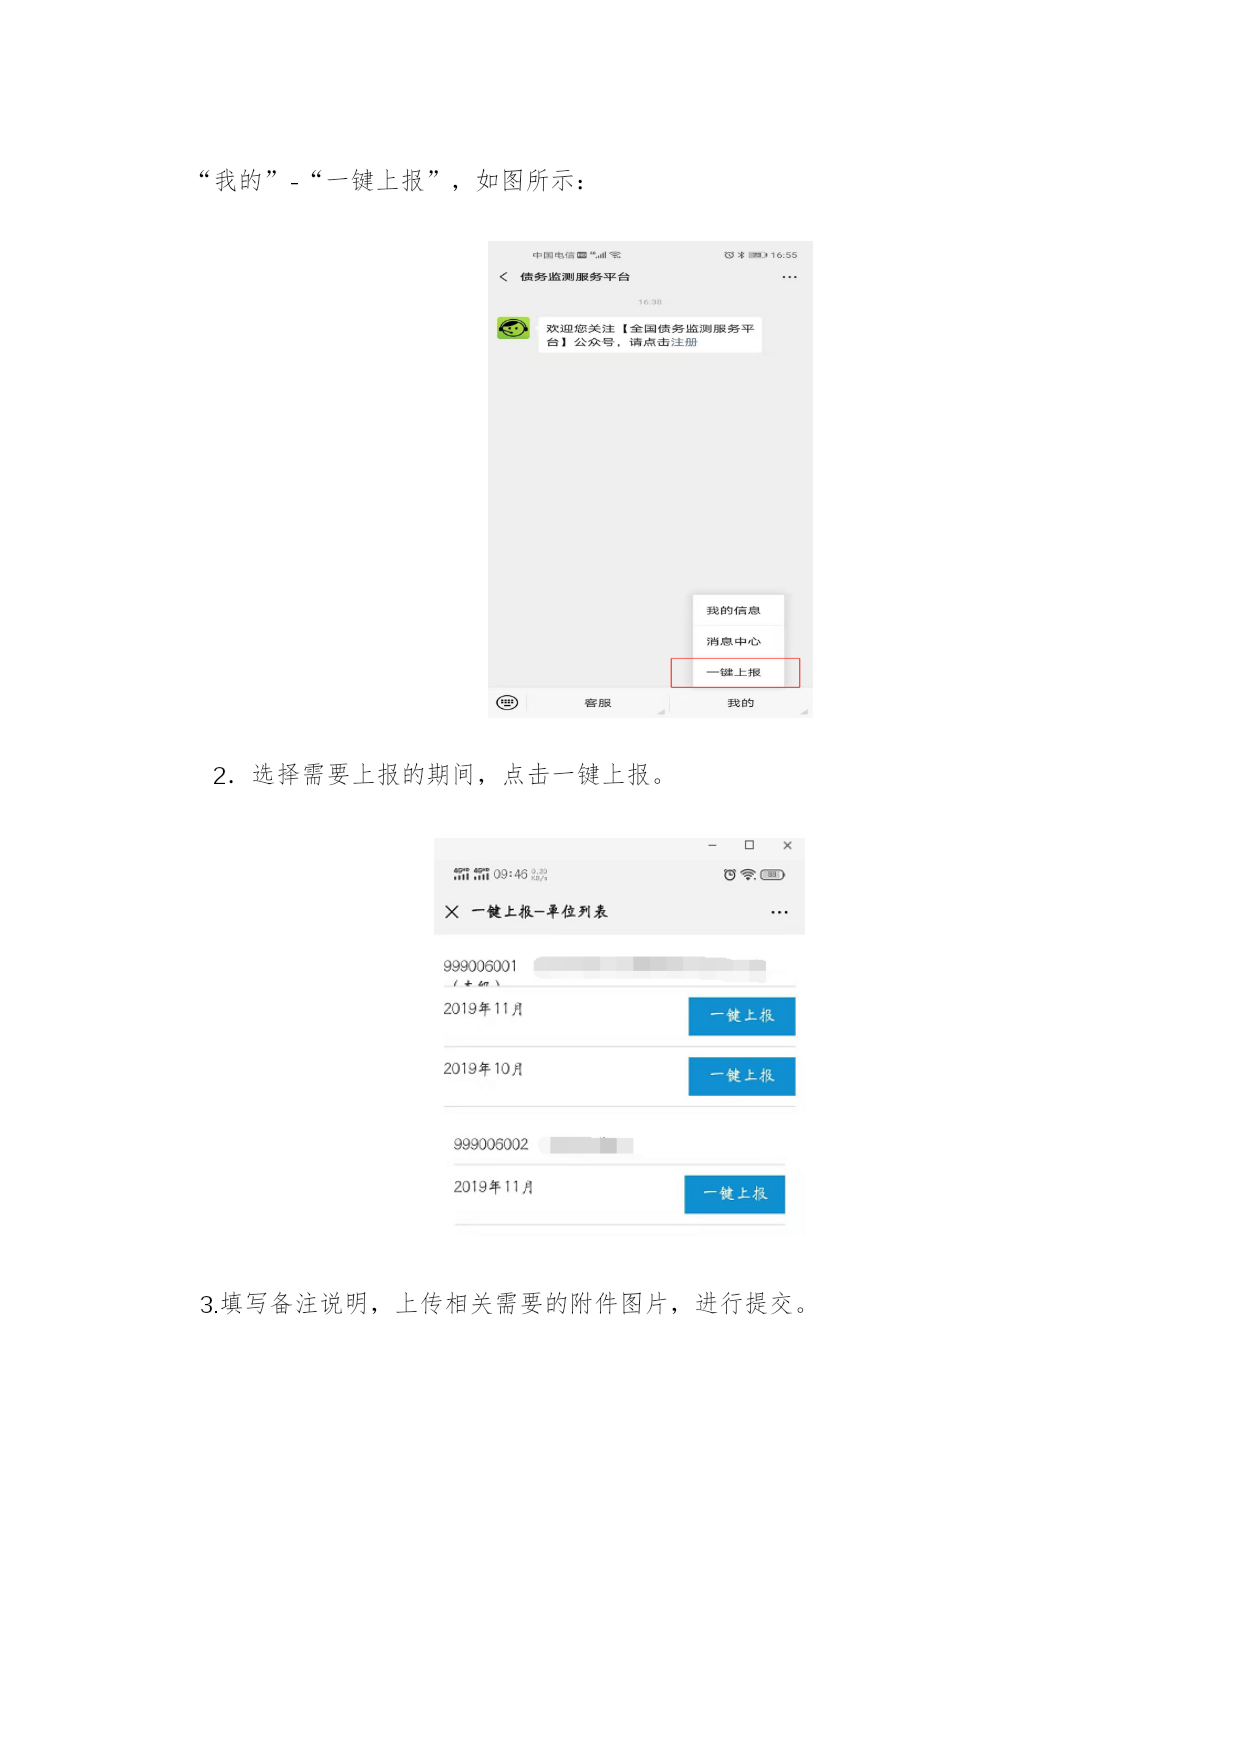Close the 一键上报-单位列表 page with the X icon
Image resolution: width=1241 pixels, height=1754 pixels.
click(x=452, y=912)
